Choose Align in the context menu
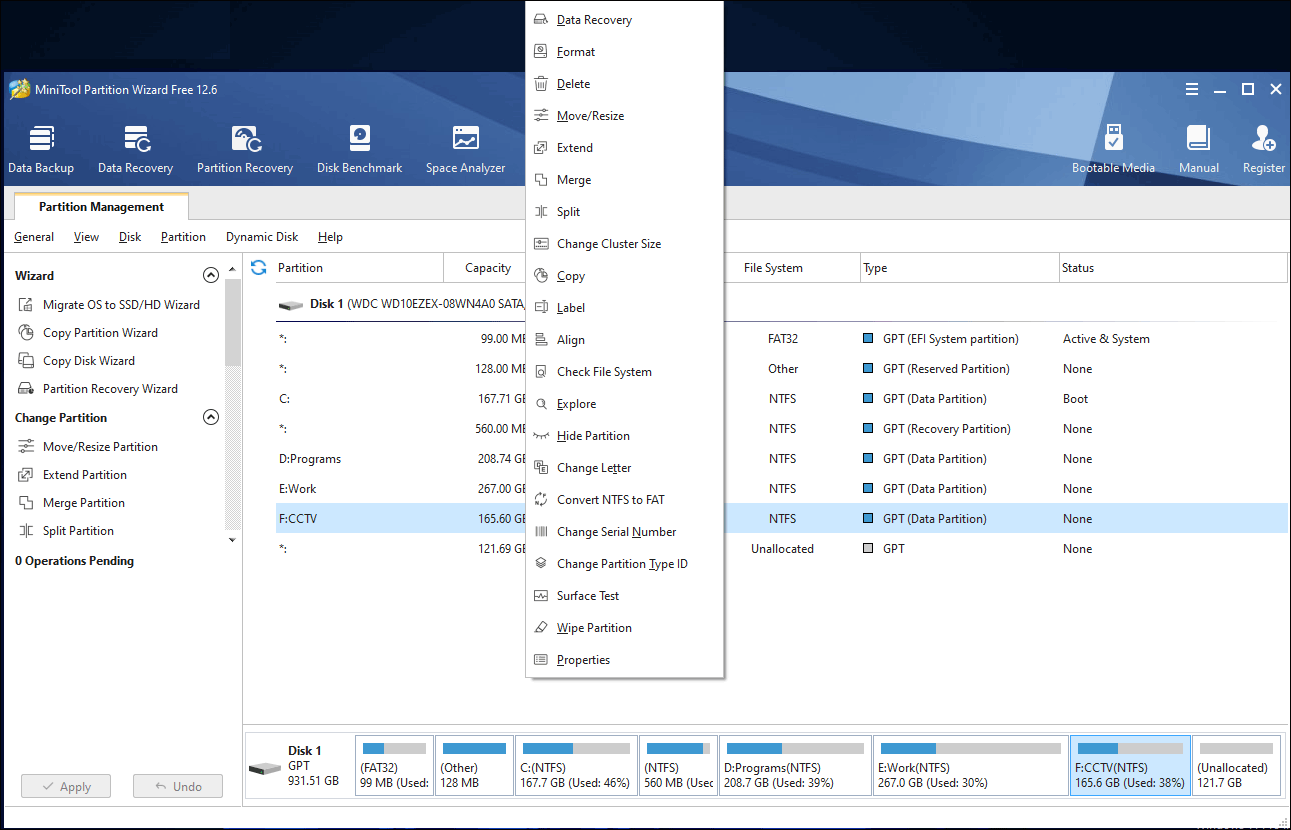Screen dimensions: 1291x830 click(x=625, y=340)
